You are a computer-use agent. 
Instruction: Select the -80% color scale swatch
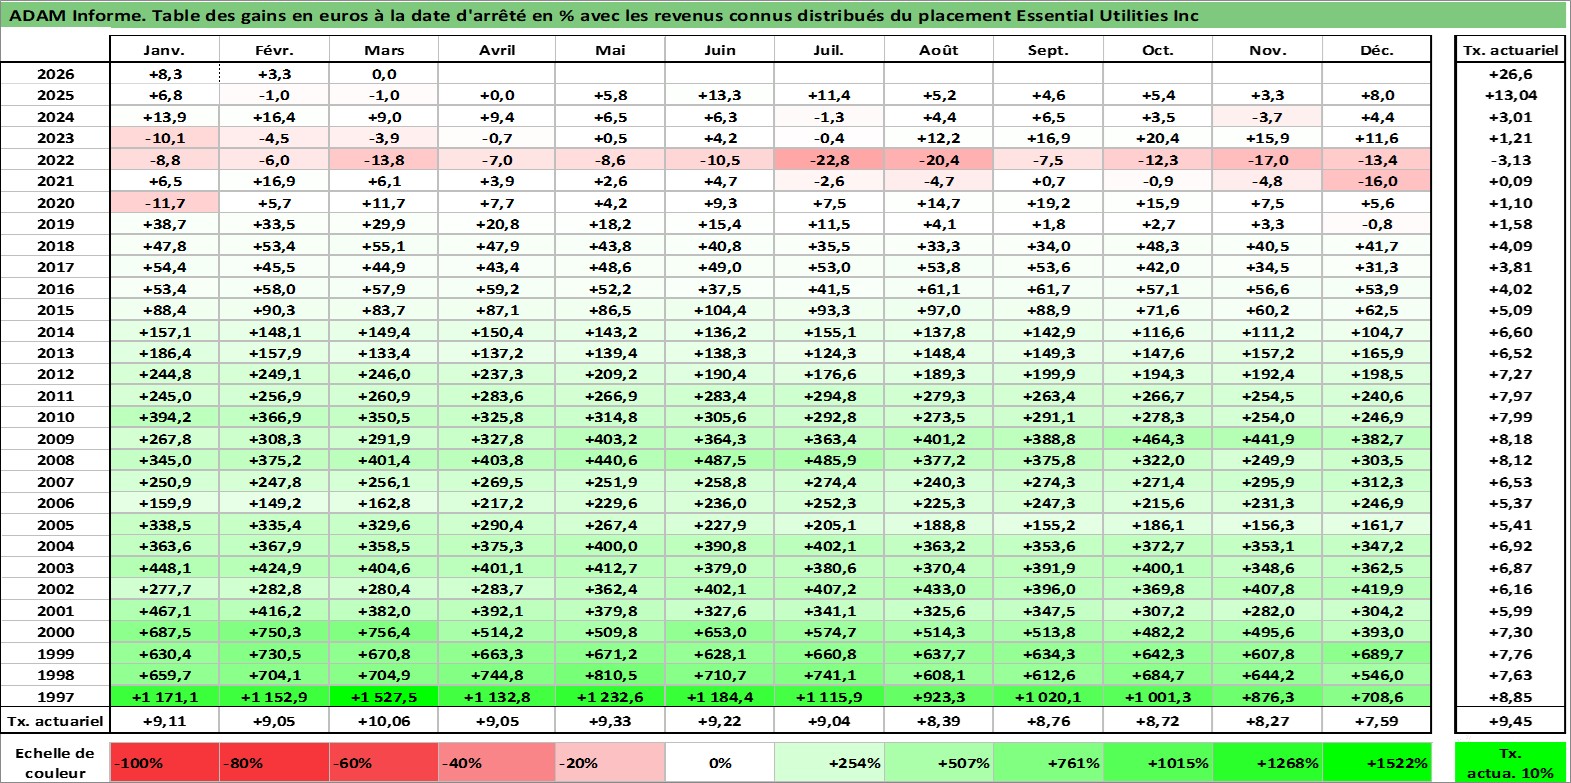tap(275, 762)
